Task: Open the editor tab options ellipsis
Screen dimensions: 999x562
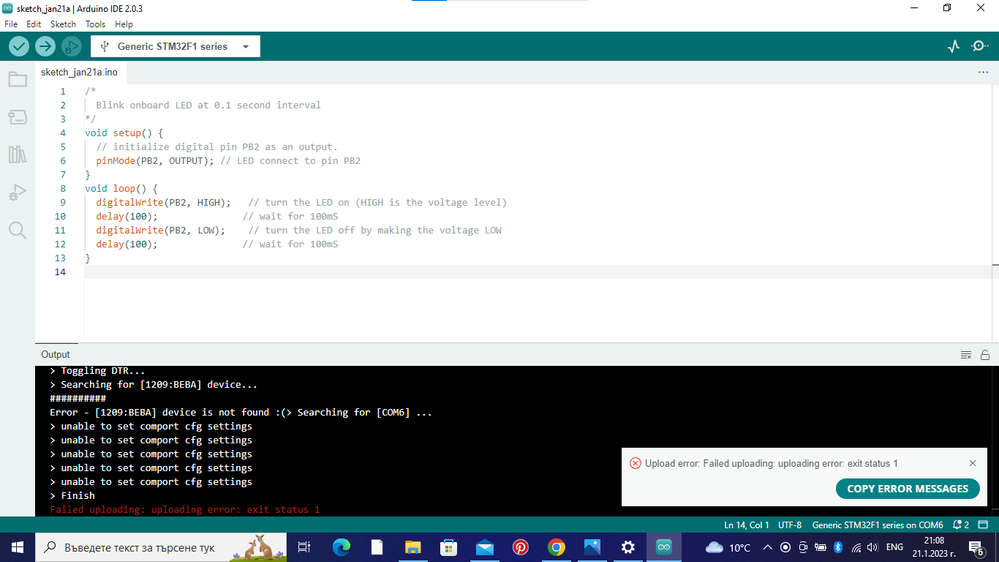Action: [983, 72]
